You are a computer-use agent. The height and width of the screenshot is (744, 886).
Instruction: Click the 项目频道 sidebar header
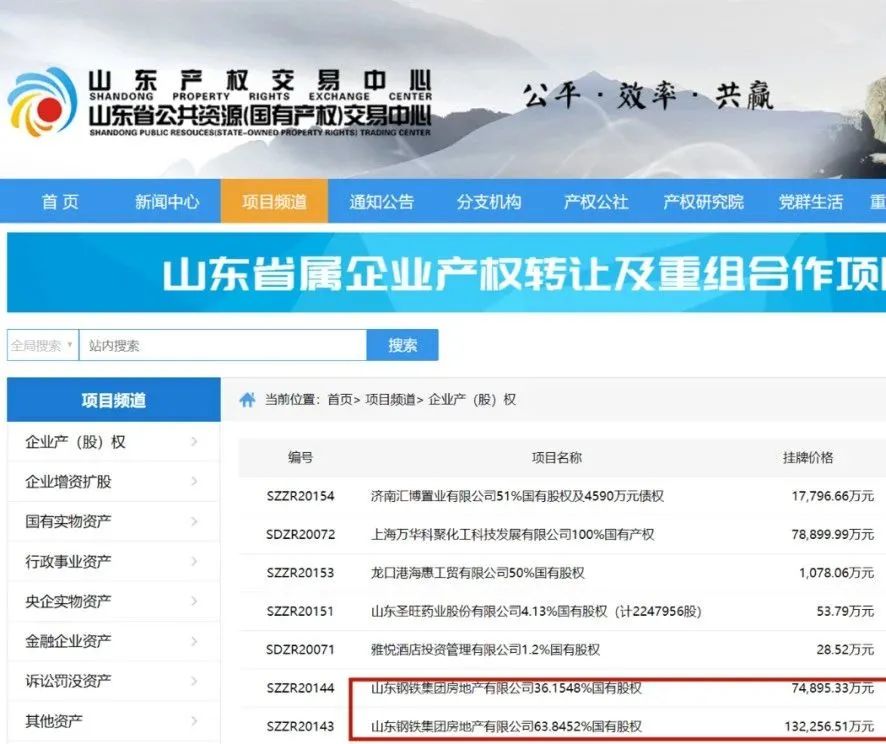point(114,400)
